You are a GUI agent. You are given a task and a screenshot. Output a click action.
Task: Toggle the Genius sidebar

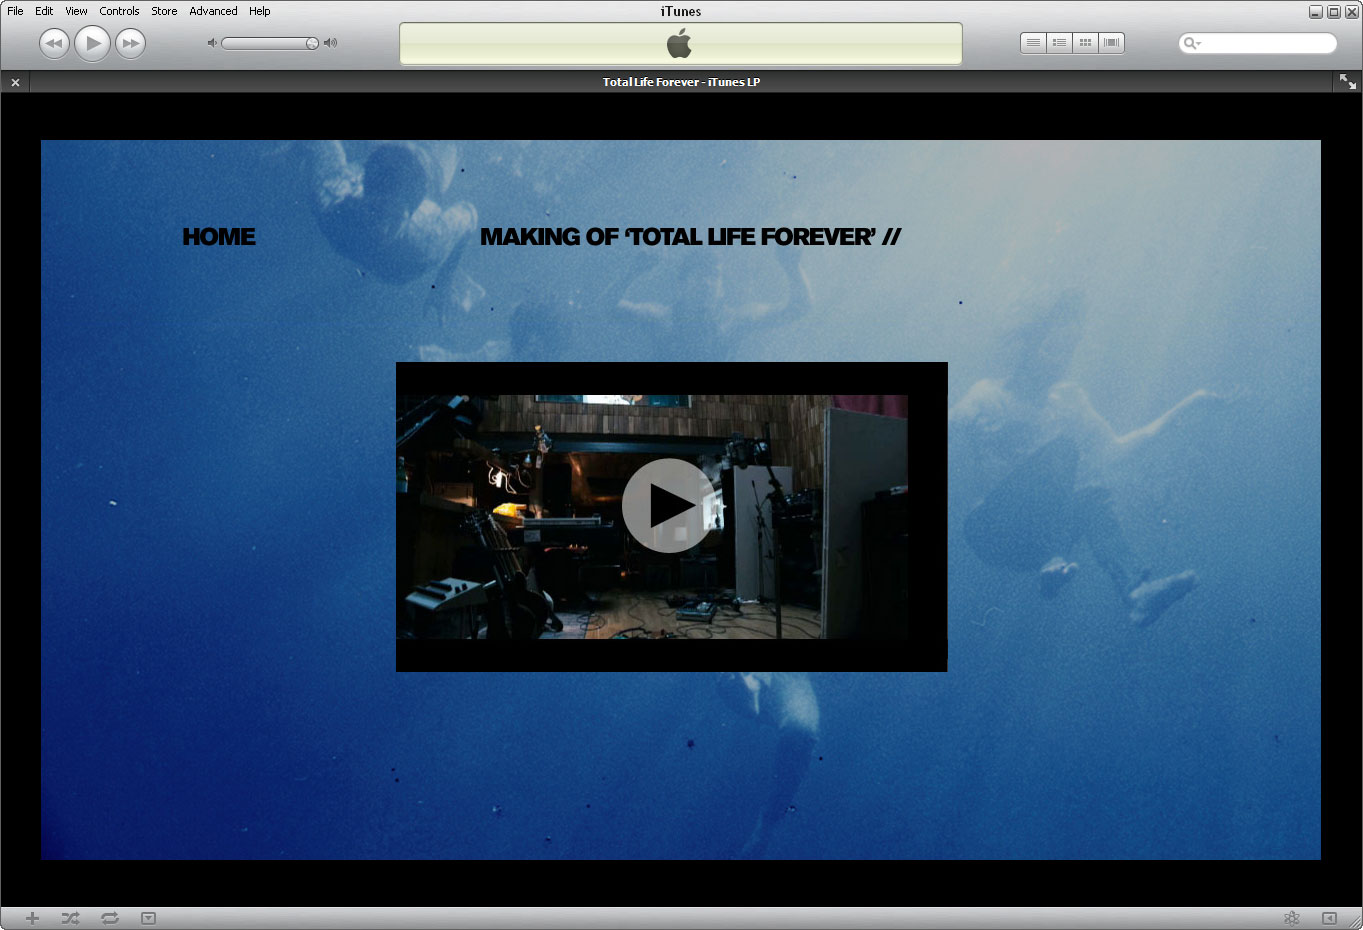[1329, 918]
